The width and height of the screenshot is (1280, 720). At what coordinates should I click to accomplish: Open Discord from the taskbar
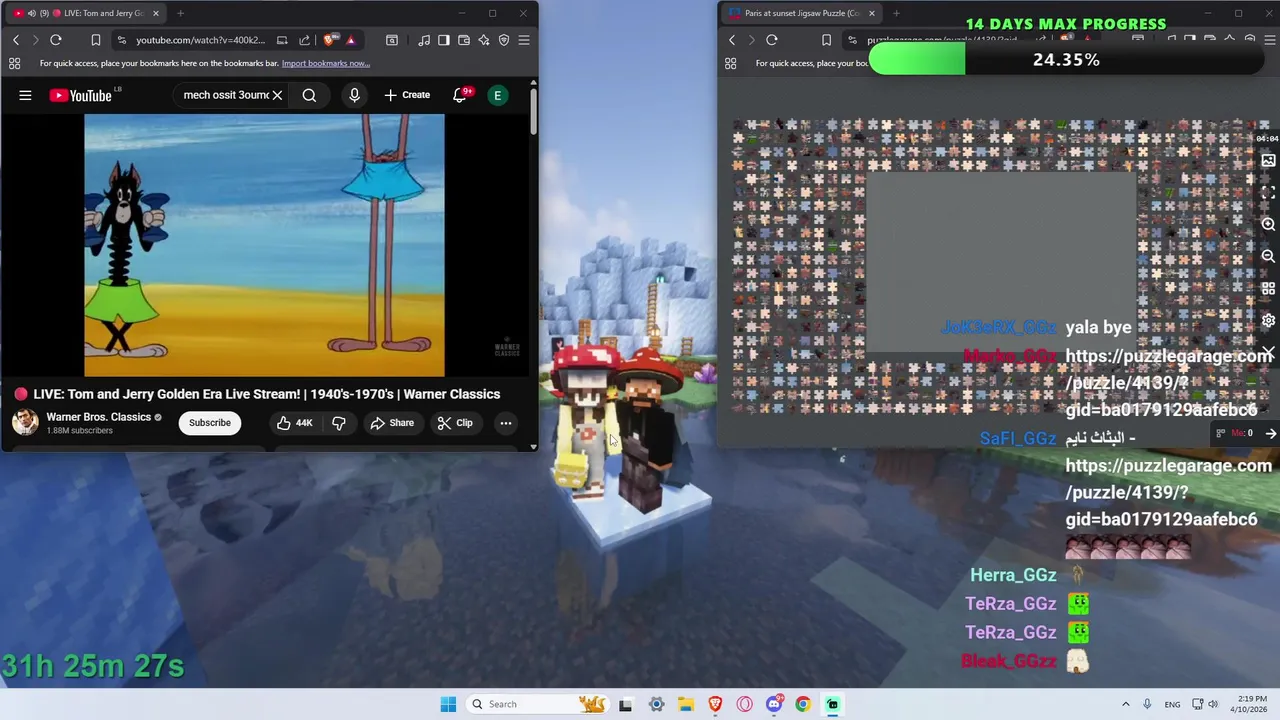tap(774, 704)
